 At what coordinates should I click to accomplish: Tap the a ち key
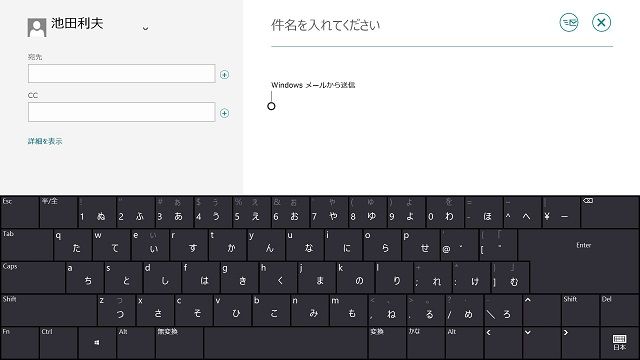(84, 277)
